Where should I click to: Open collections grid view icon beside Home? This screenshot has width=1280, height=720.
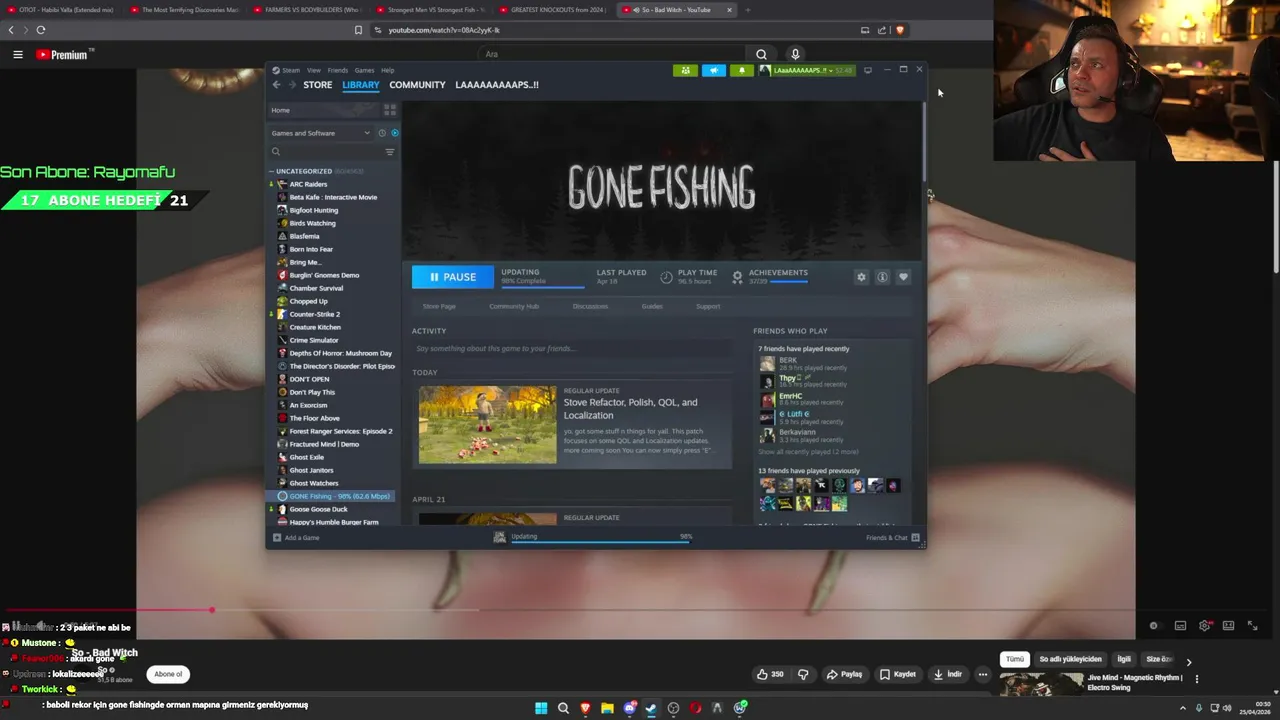390,110
